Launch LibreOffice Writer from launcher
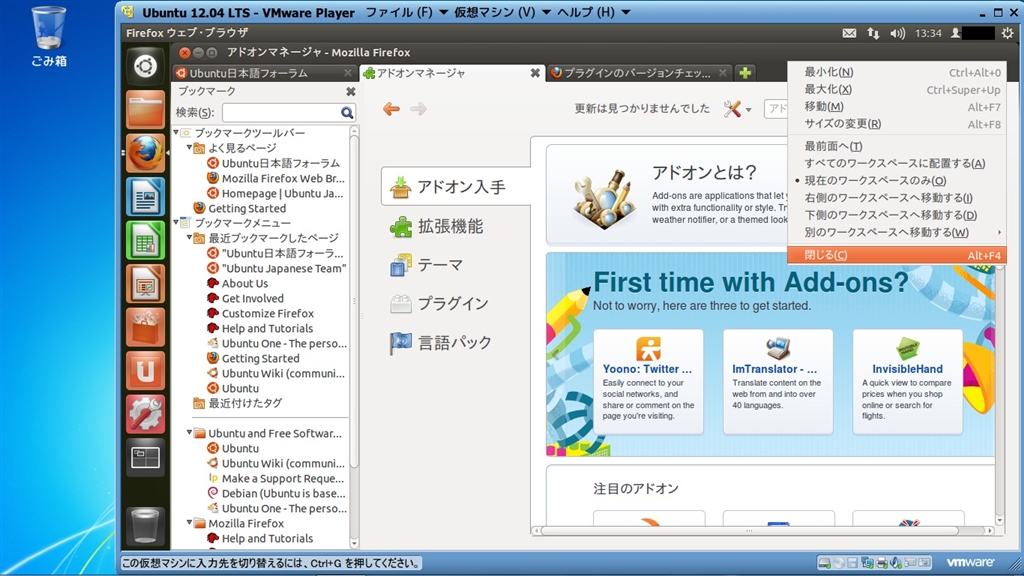 tap(145, 197)
